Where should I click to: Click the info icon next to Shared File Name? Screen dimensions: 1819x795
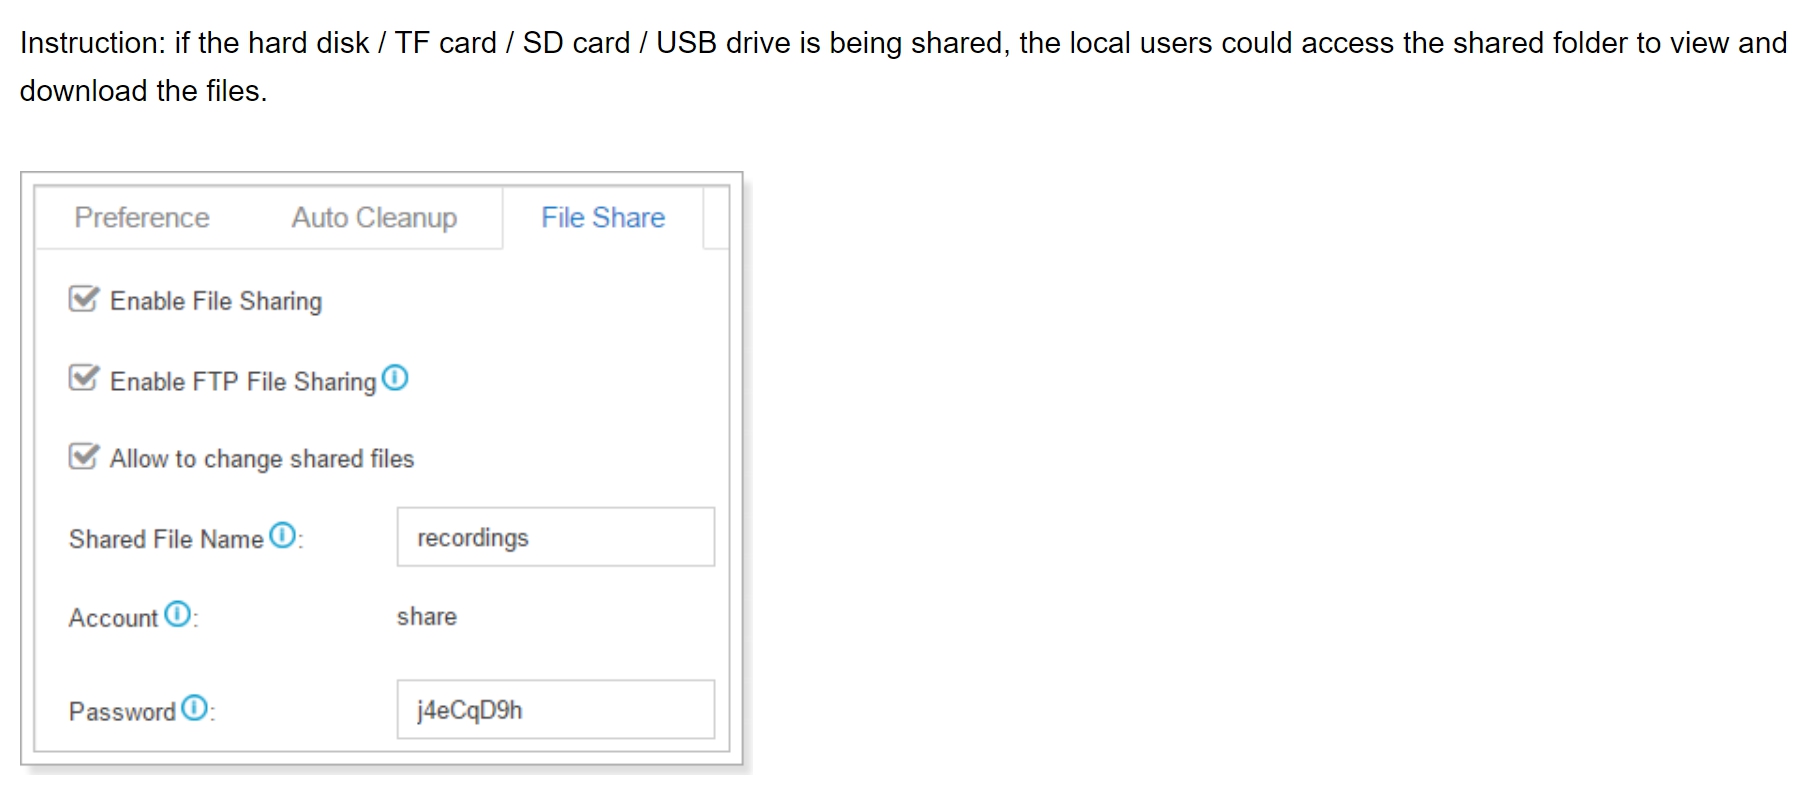point(284,535)
